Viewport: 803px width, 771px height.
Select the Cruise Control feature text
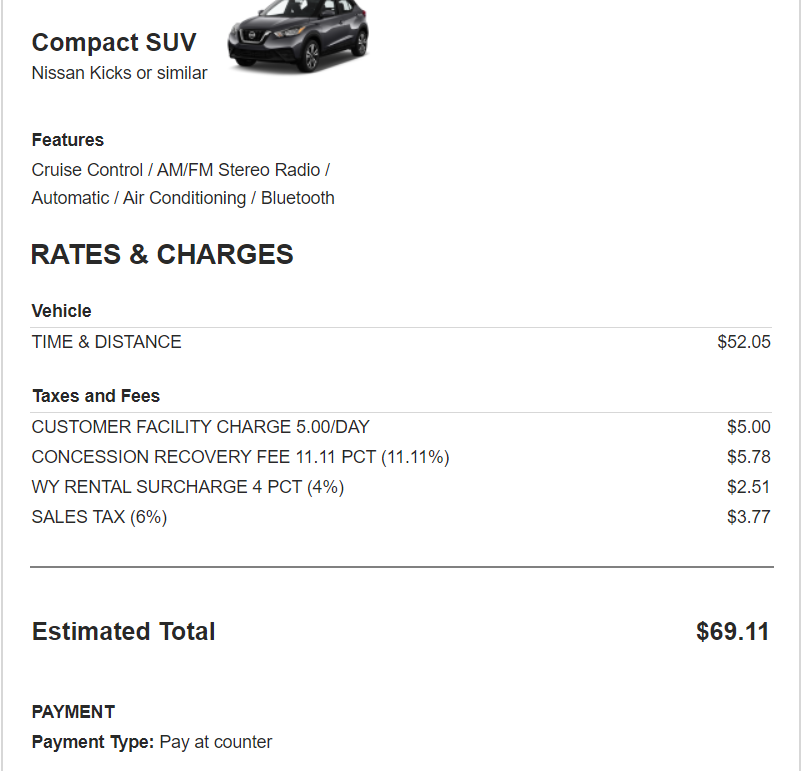(x=87, y=170)
